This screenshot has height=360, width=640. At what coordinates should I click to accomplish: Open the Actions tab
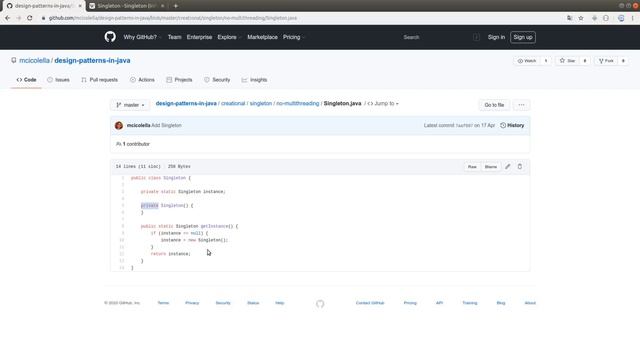click(142, 80)
